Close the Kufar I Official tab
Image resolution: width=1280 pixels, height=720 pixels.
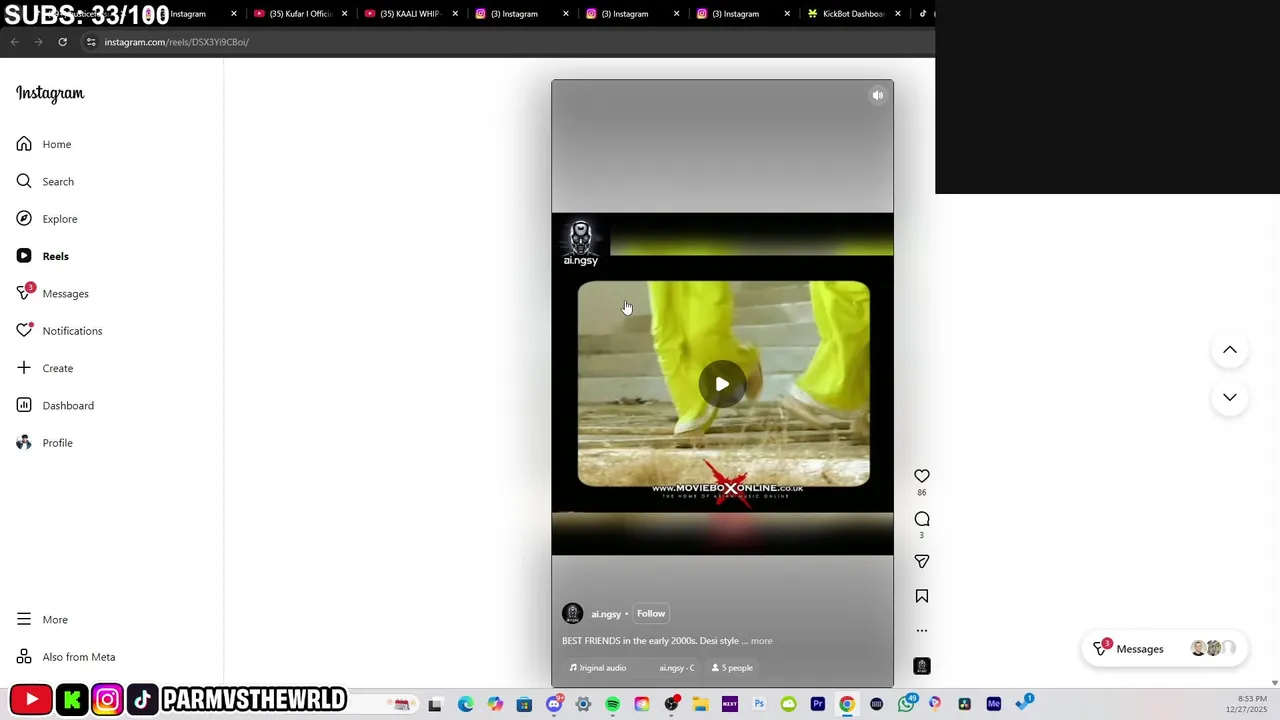click(x=345, y=14)
